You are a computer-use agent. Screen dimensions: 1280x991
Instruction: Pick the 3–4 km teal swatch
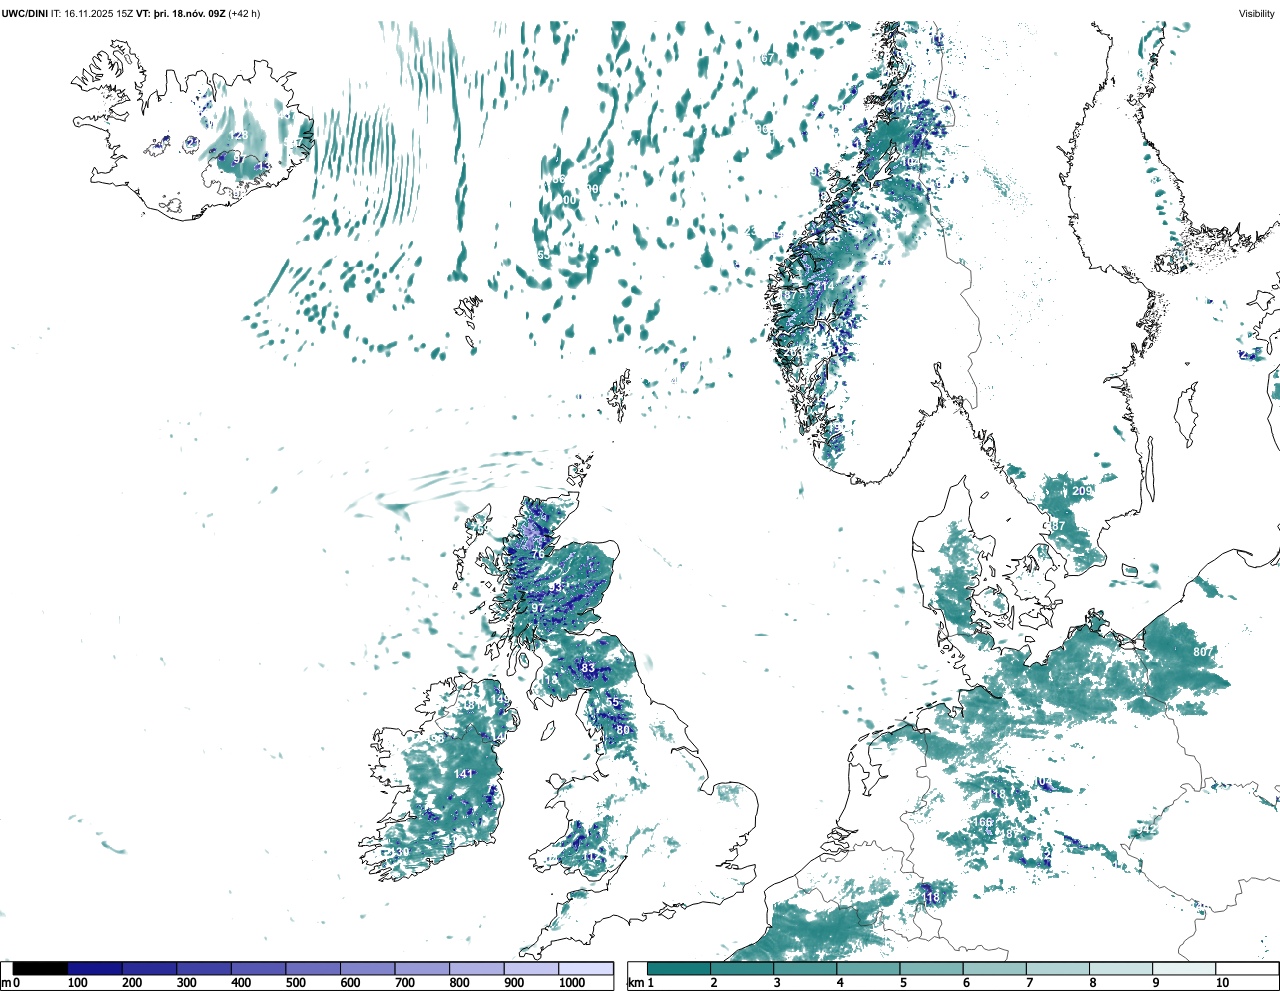(805, 968)
